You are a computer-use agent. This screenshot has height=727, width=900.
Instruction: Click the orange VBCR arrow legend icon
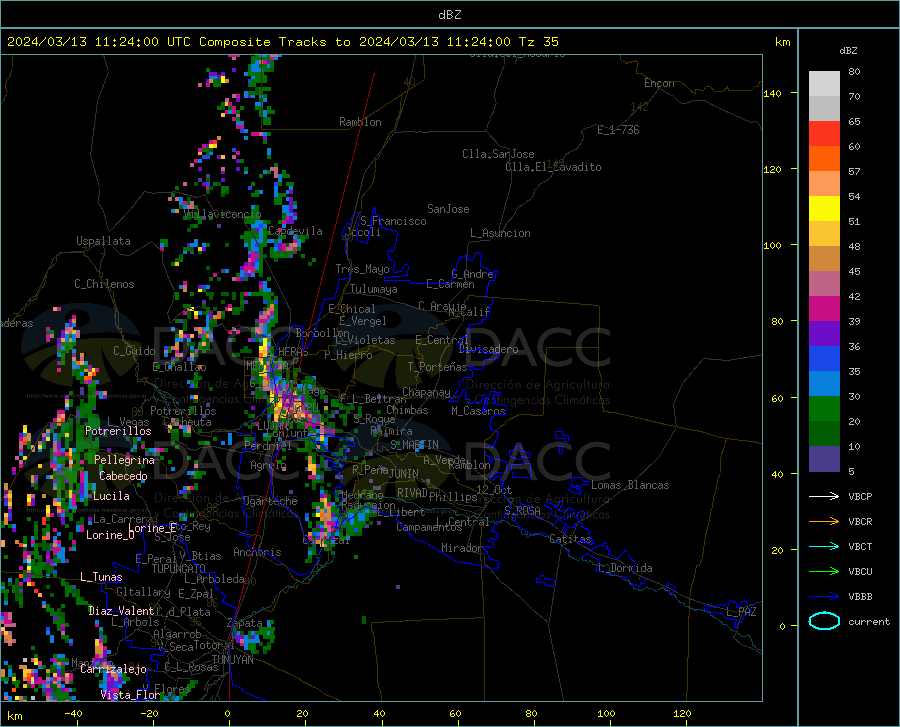pos(824,522)
